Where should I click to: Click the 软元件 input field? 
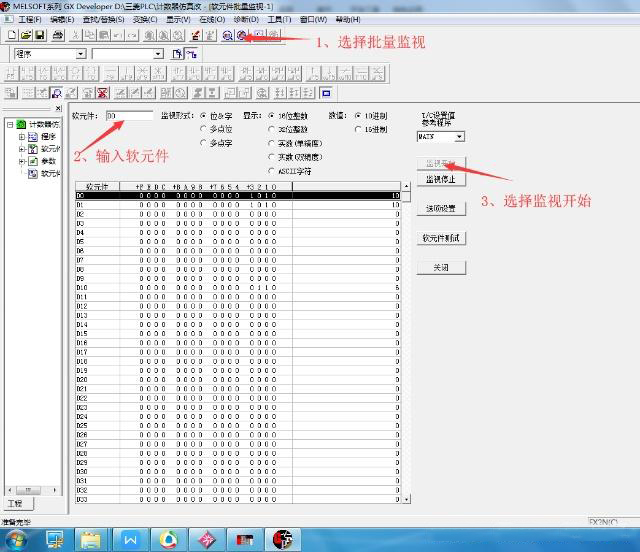(x=129, y=116)
